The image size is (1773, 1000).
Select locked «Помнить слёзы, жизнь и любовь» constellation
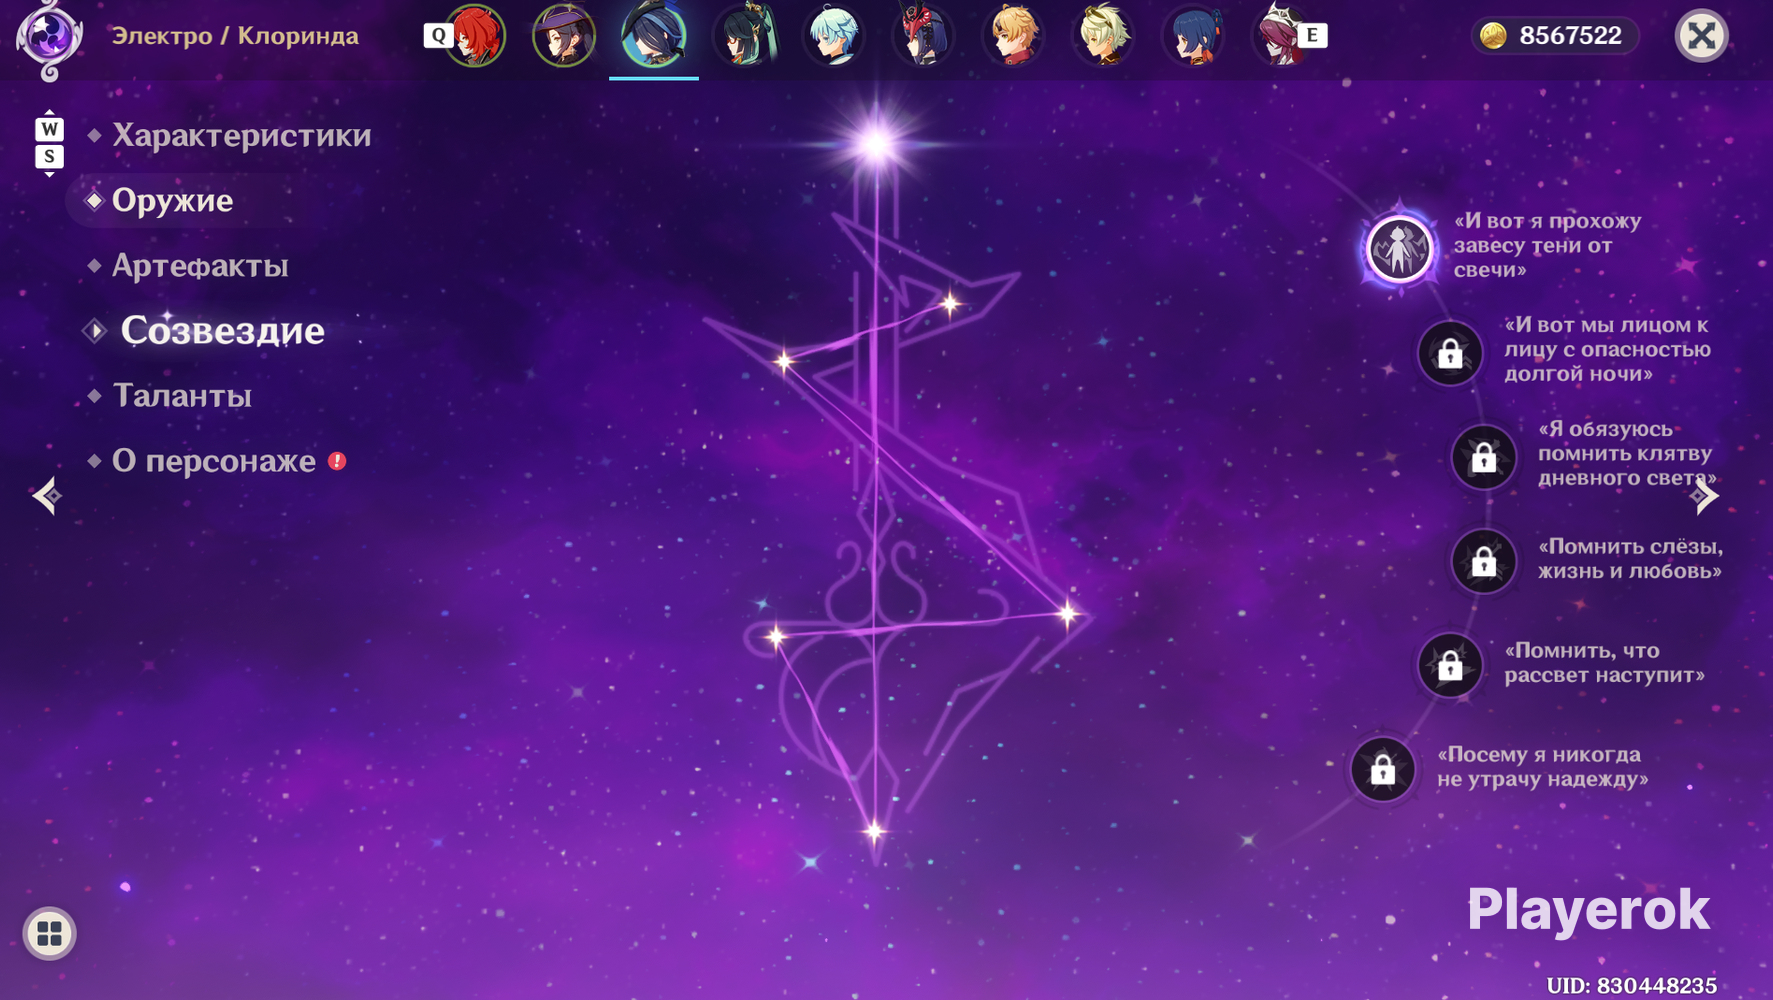1484,561
